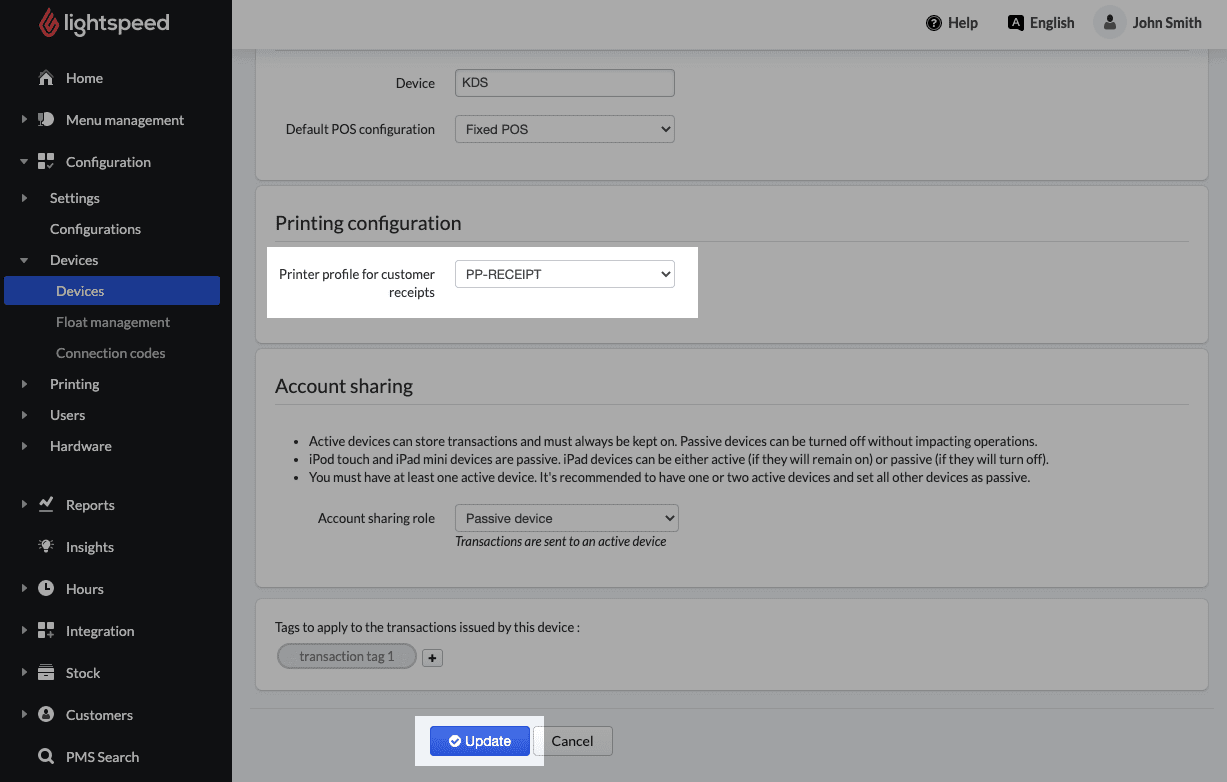Click the Hours clock icon

click(46, 589)
